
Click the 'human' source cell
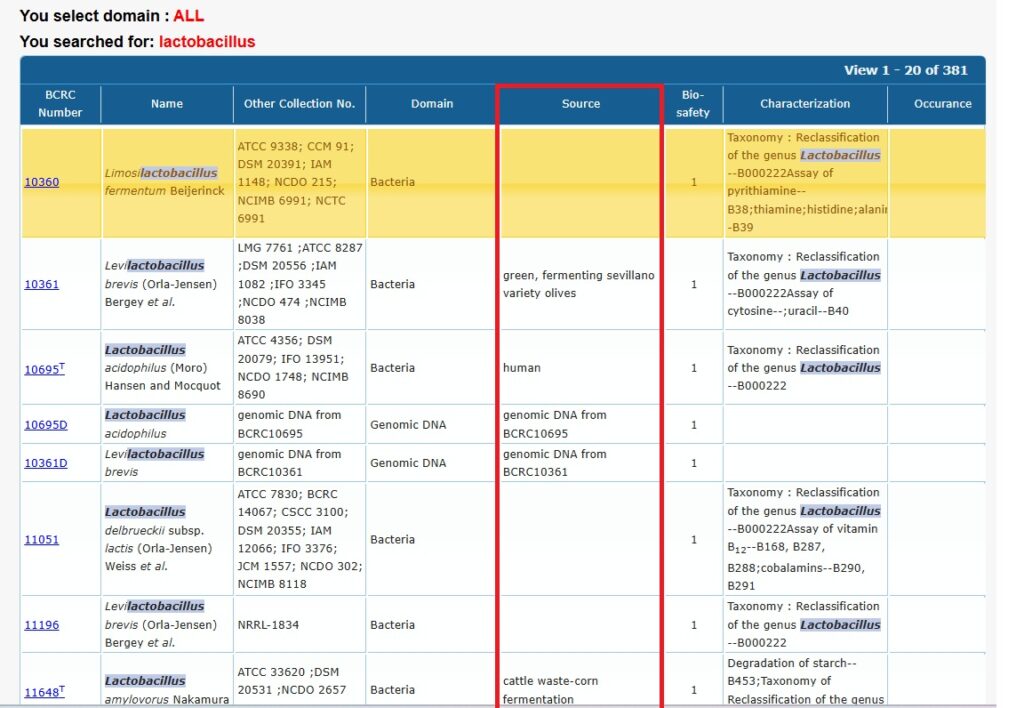[x=522, y=368]
